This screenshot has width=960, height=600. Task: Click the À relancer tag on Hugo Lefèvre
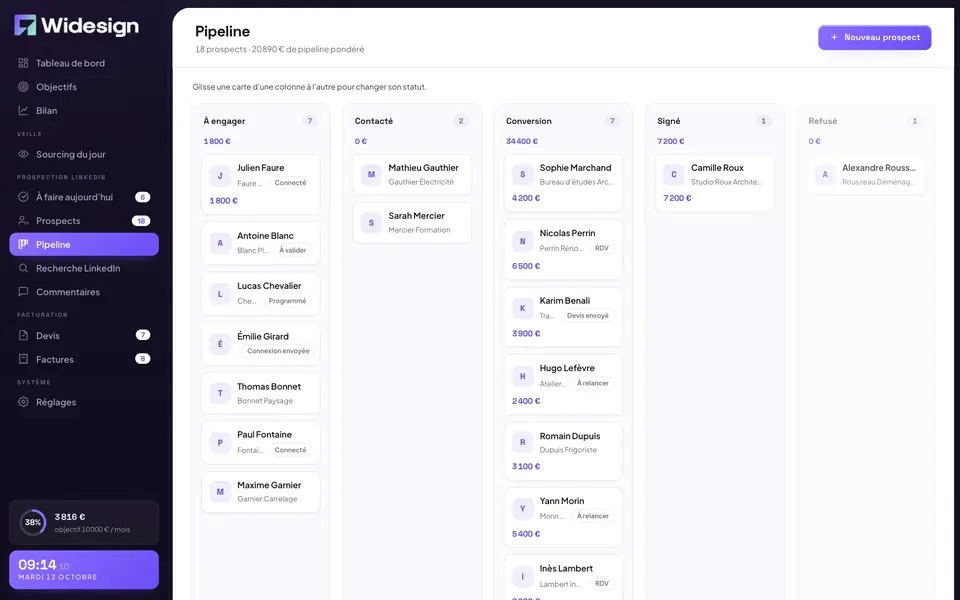(x=593, y=383)
